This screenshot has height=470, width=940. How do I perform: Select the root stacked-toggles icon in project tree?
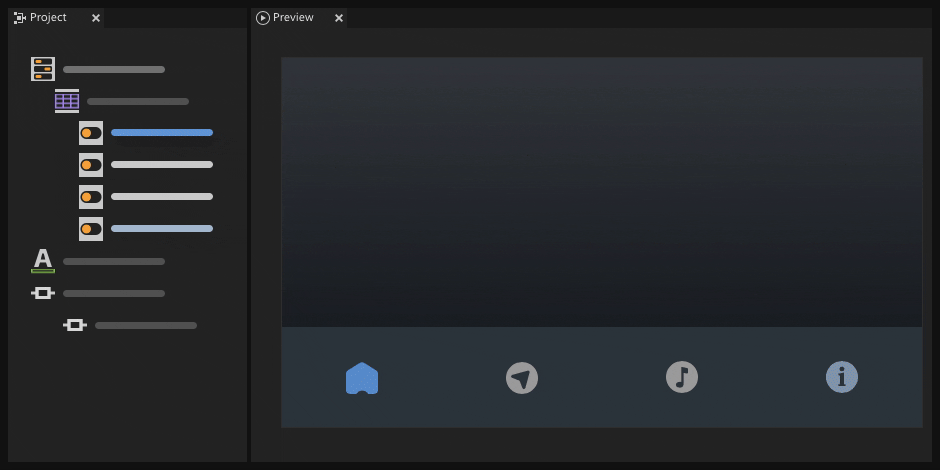[x=43, y=69]
